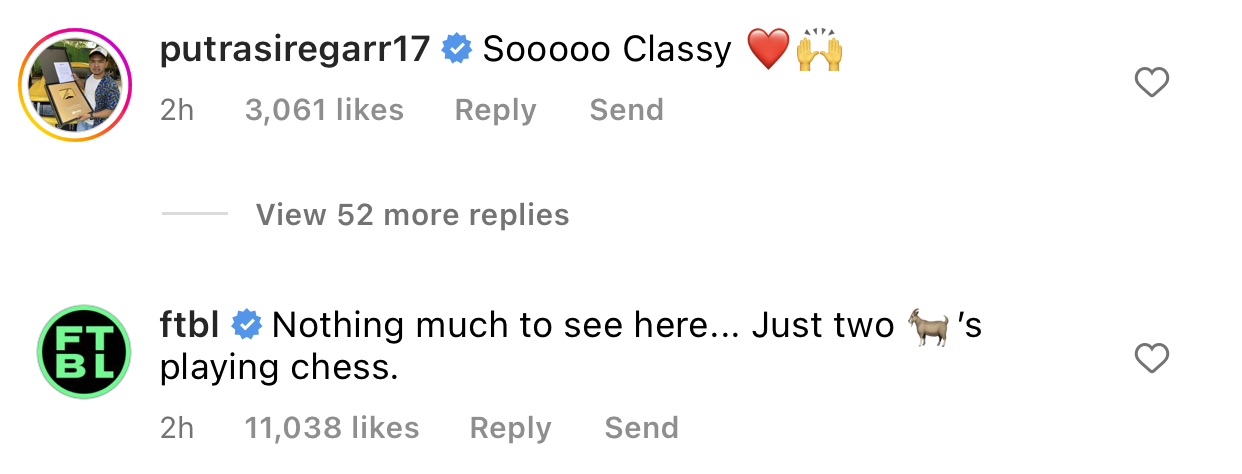The height and width of the screenshot is (474, 1242).
Task: Click the red heart emoji in the comment
Action: point(768,50)
